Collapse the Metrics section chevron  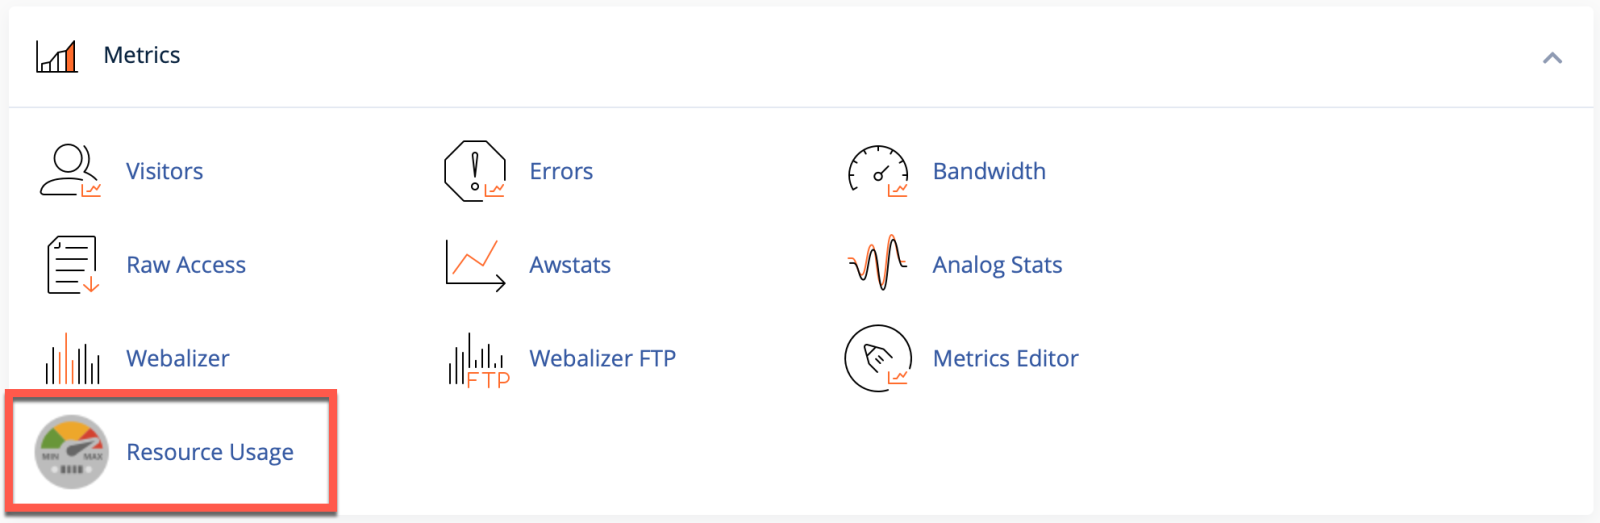point(1552,58)
